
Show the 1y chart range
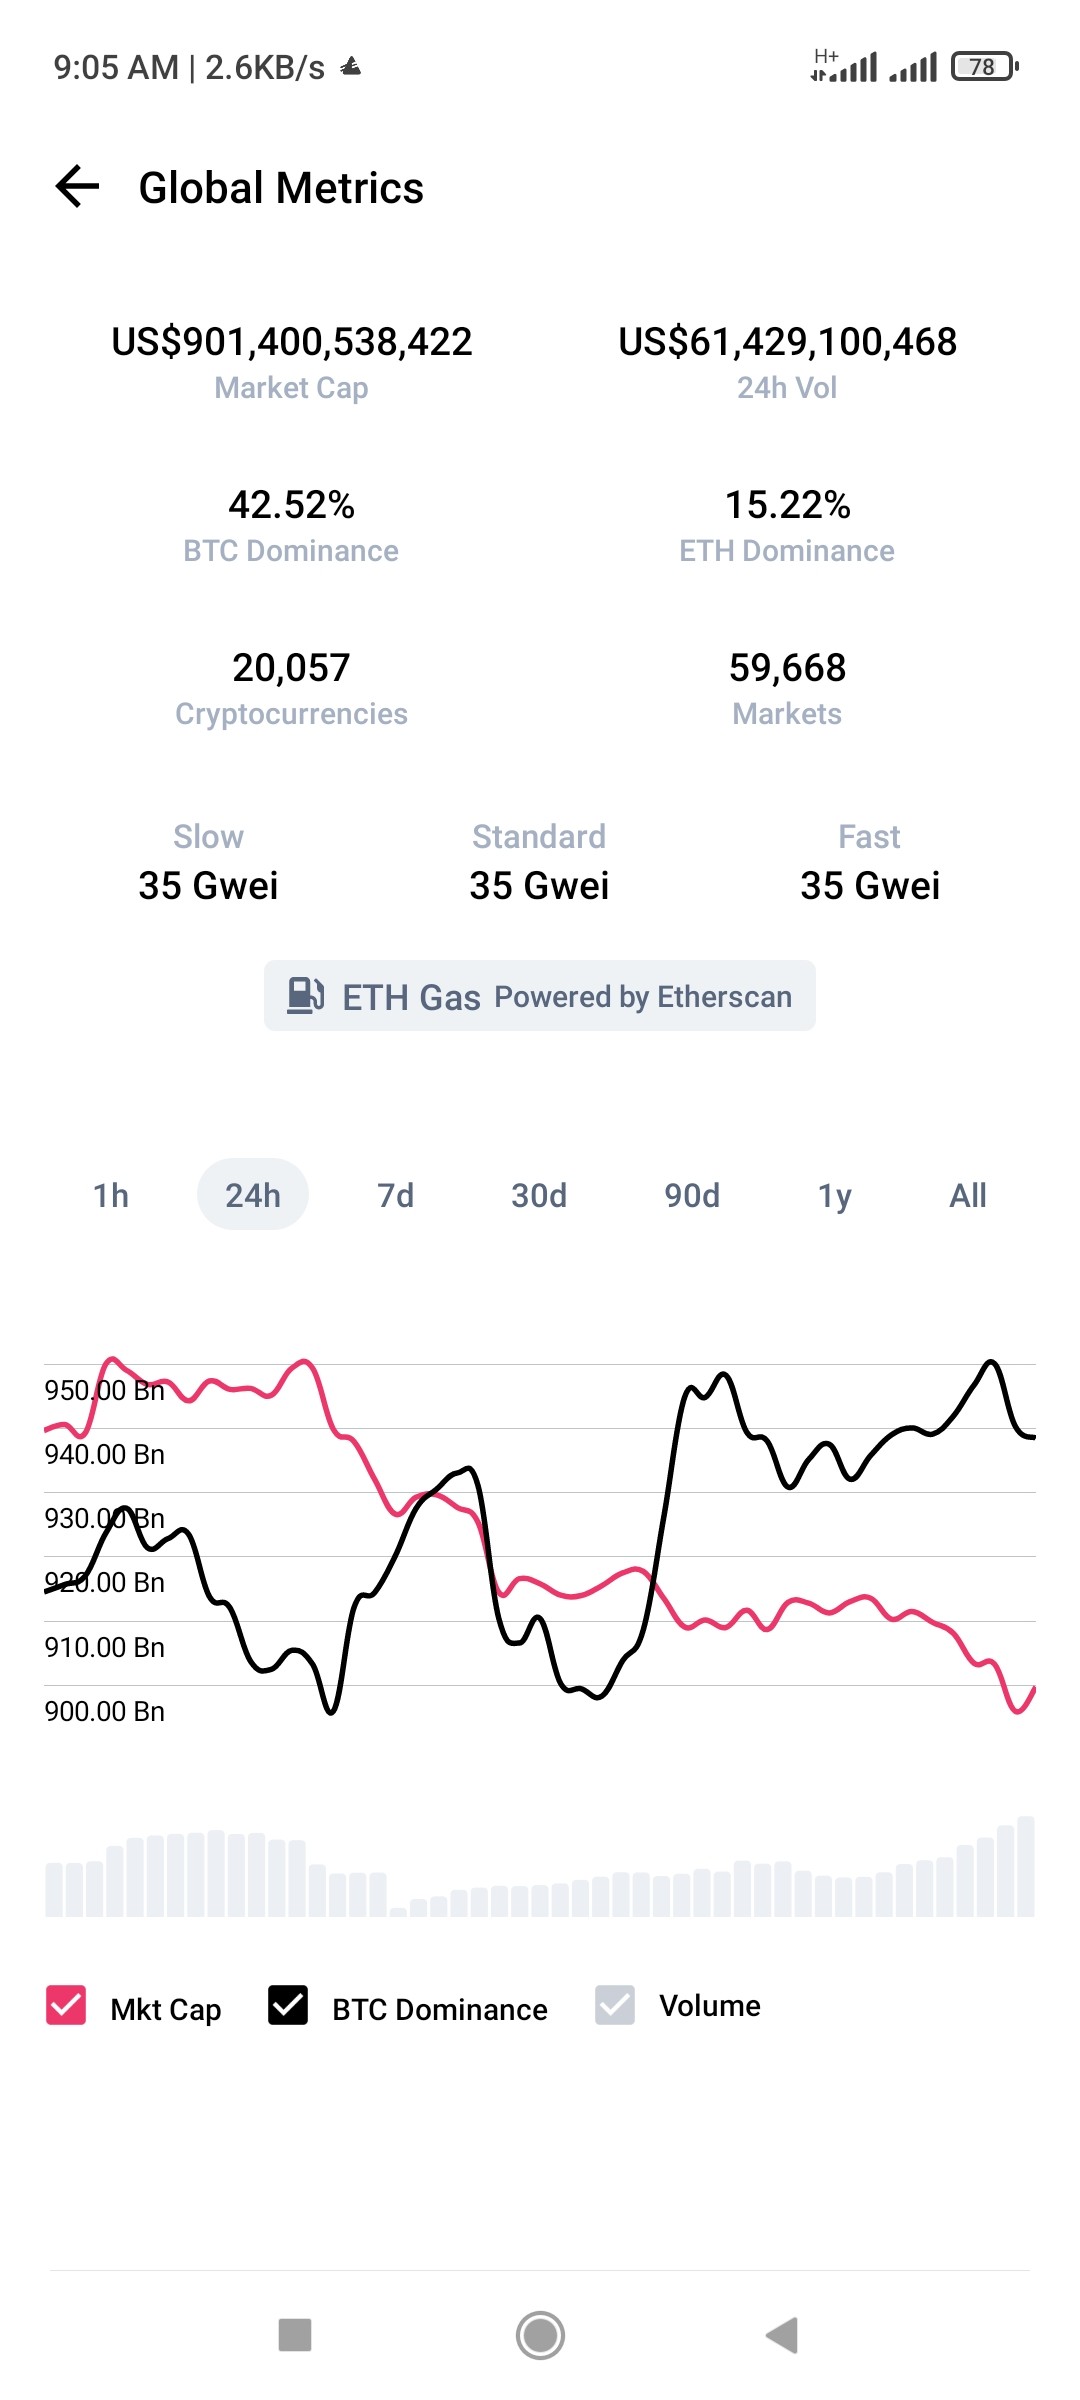pos(835,1195)
